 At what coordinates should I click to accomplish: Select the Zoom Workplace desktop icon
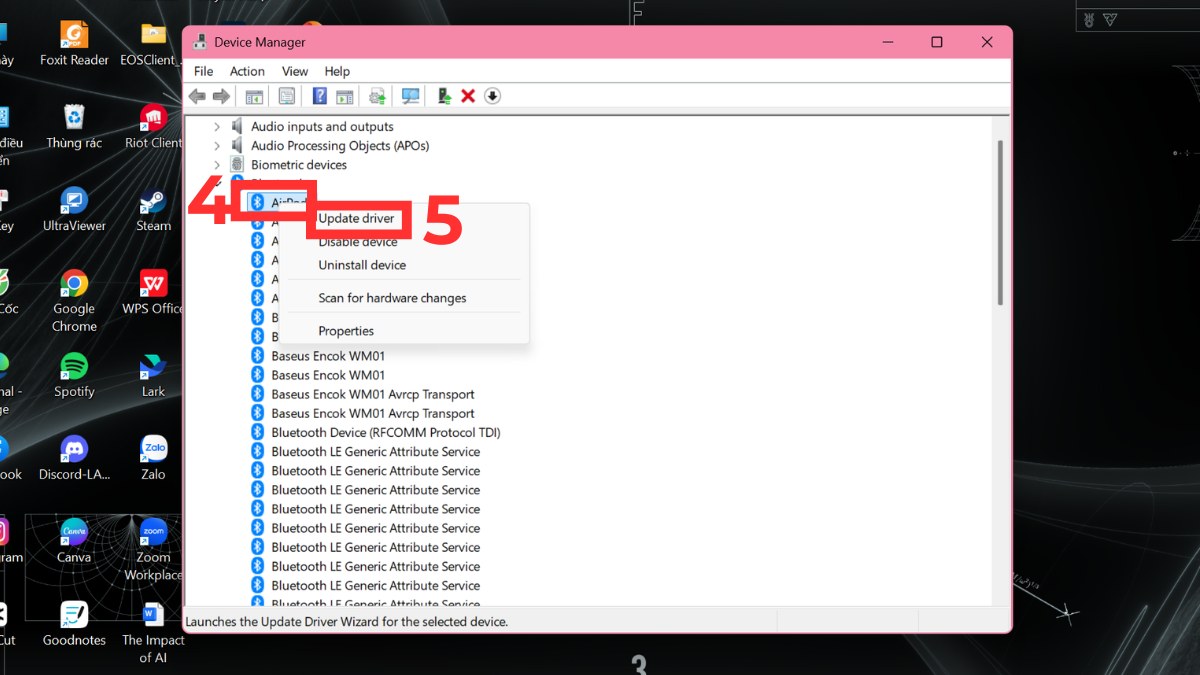click(x=153, y=550)
